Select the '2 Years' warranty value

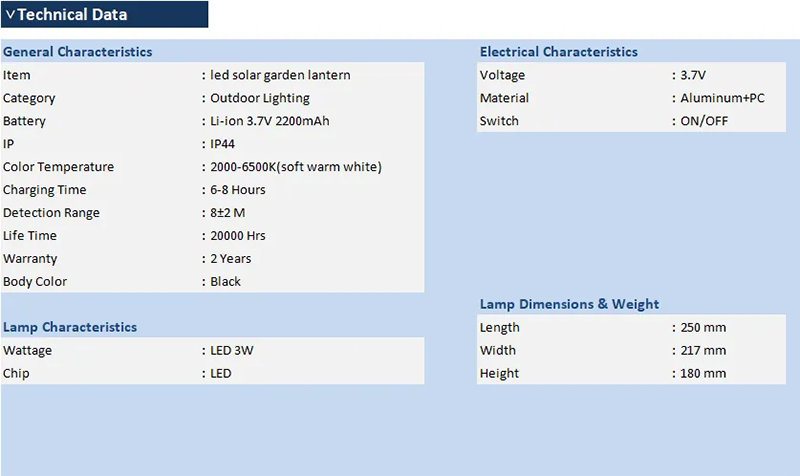[x=231, y=259]
